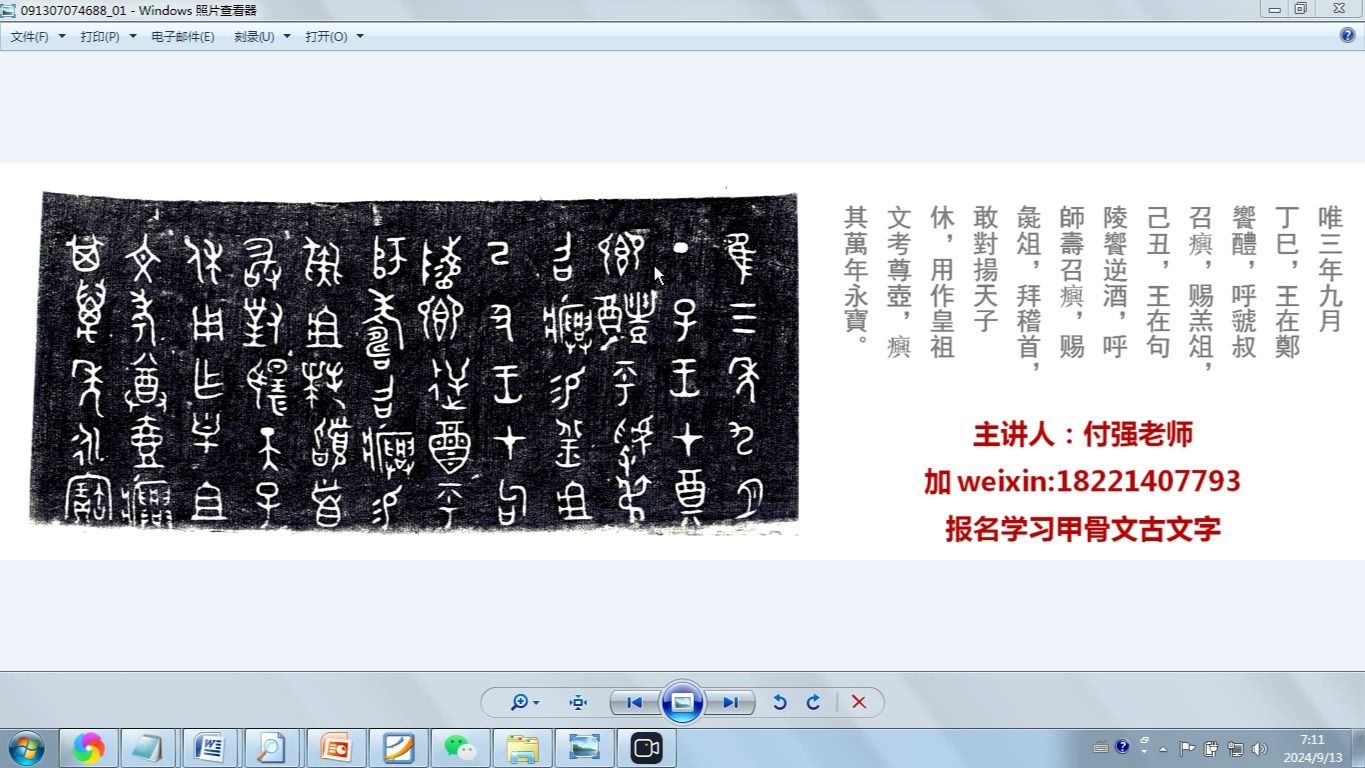Open the document search magnifier taskbar app
1365x768 pixels.
coord(271,748)
